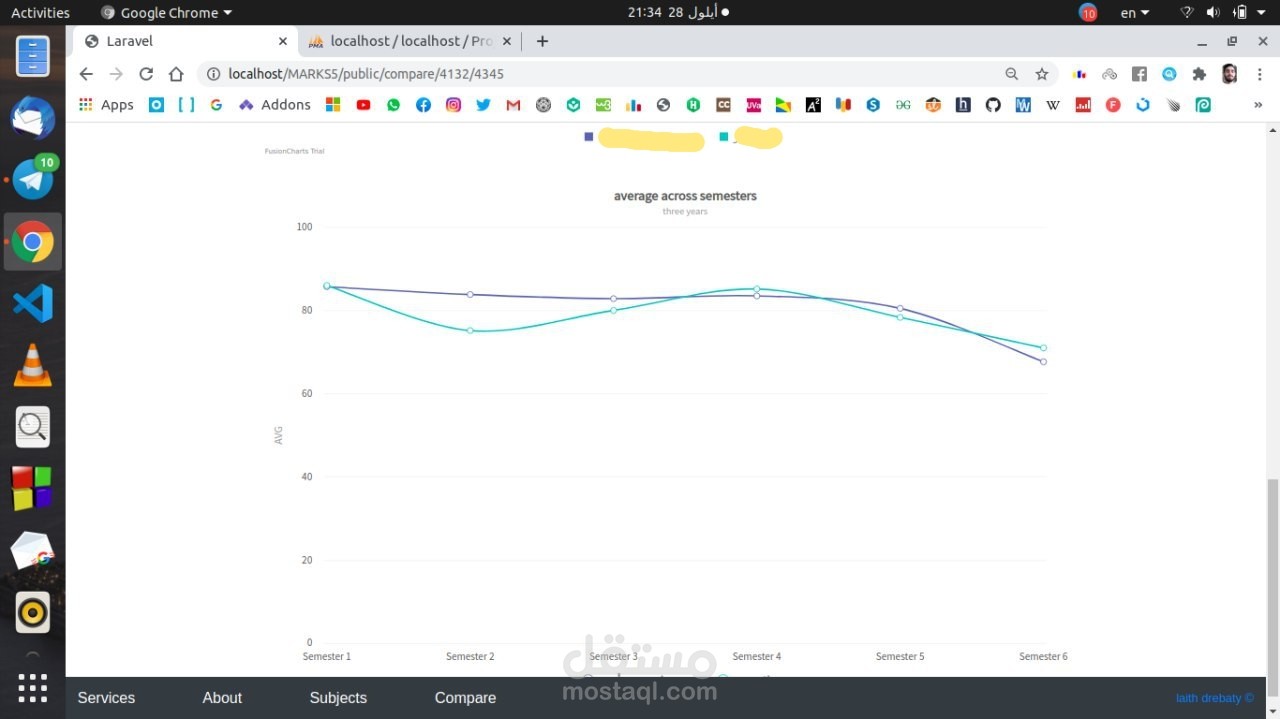This screenshot has height=719, width=1280.
Task: Open the zoom magnifier icon in address bar
Action: [1012, 74]
